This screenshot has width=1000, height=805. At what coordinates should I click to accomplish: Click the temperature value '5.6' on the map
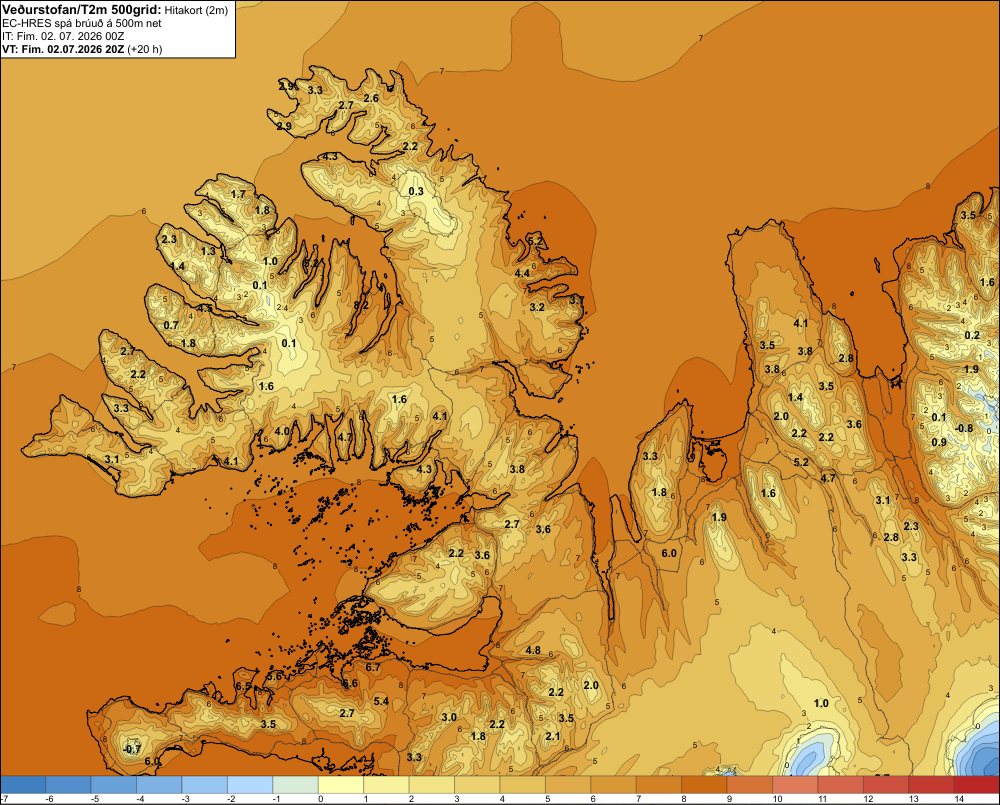[274, 676]
